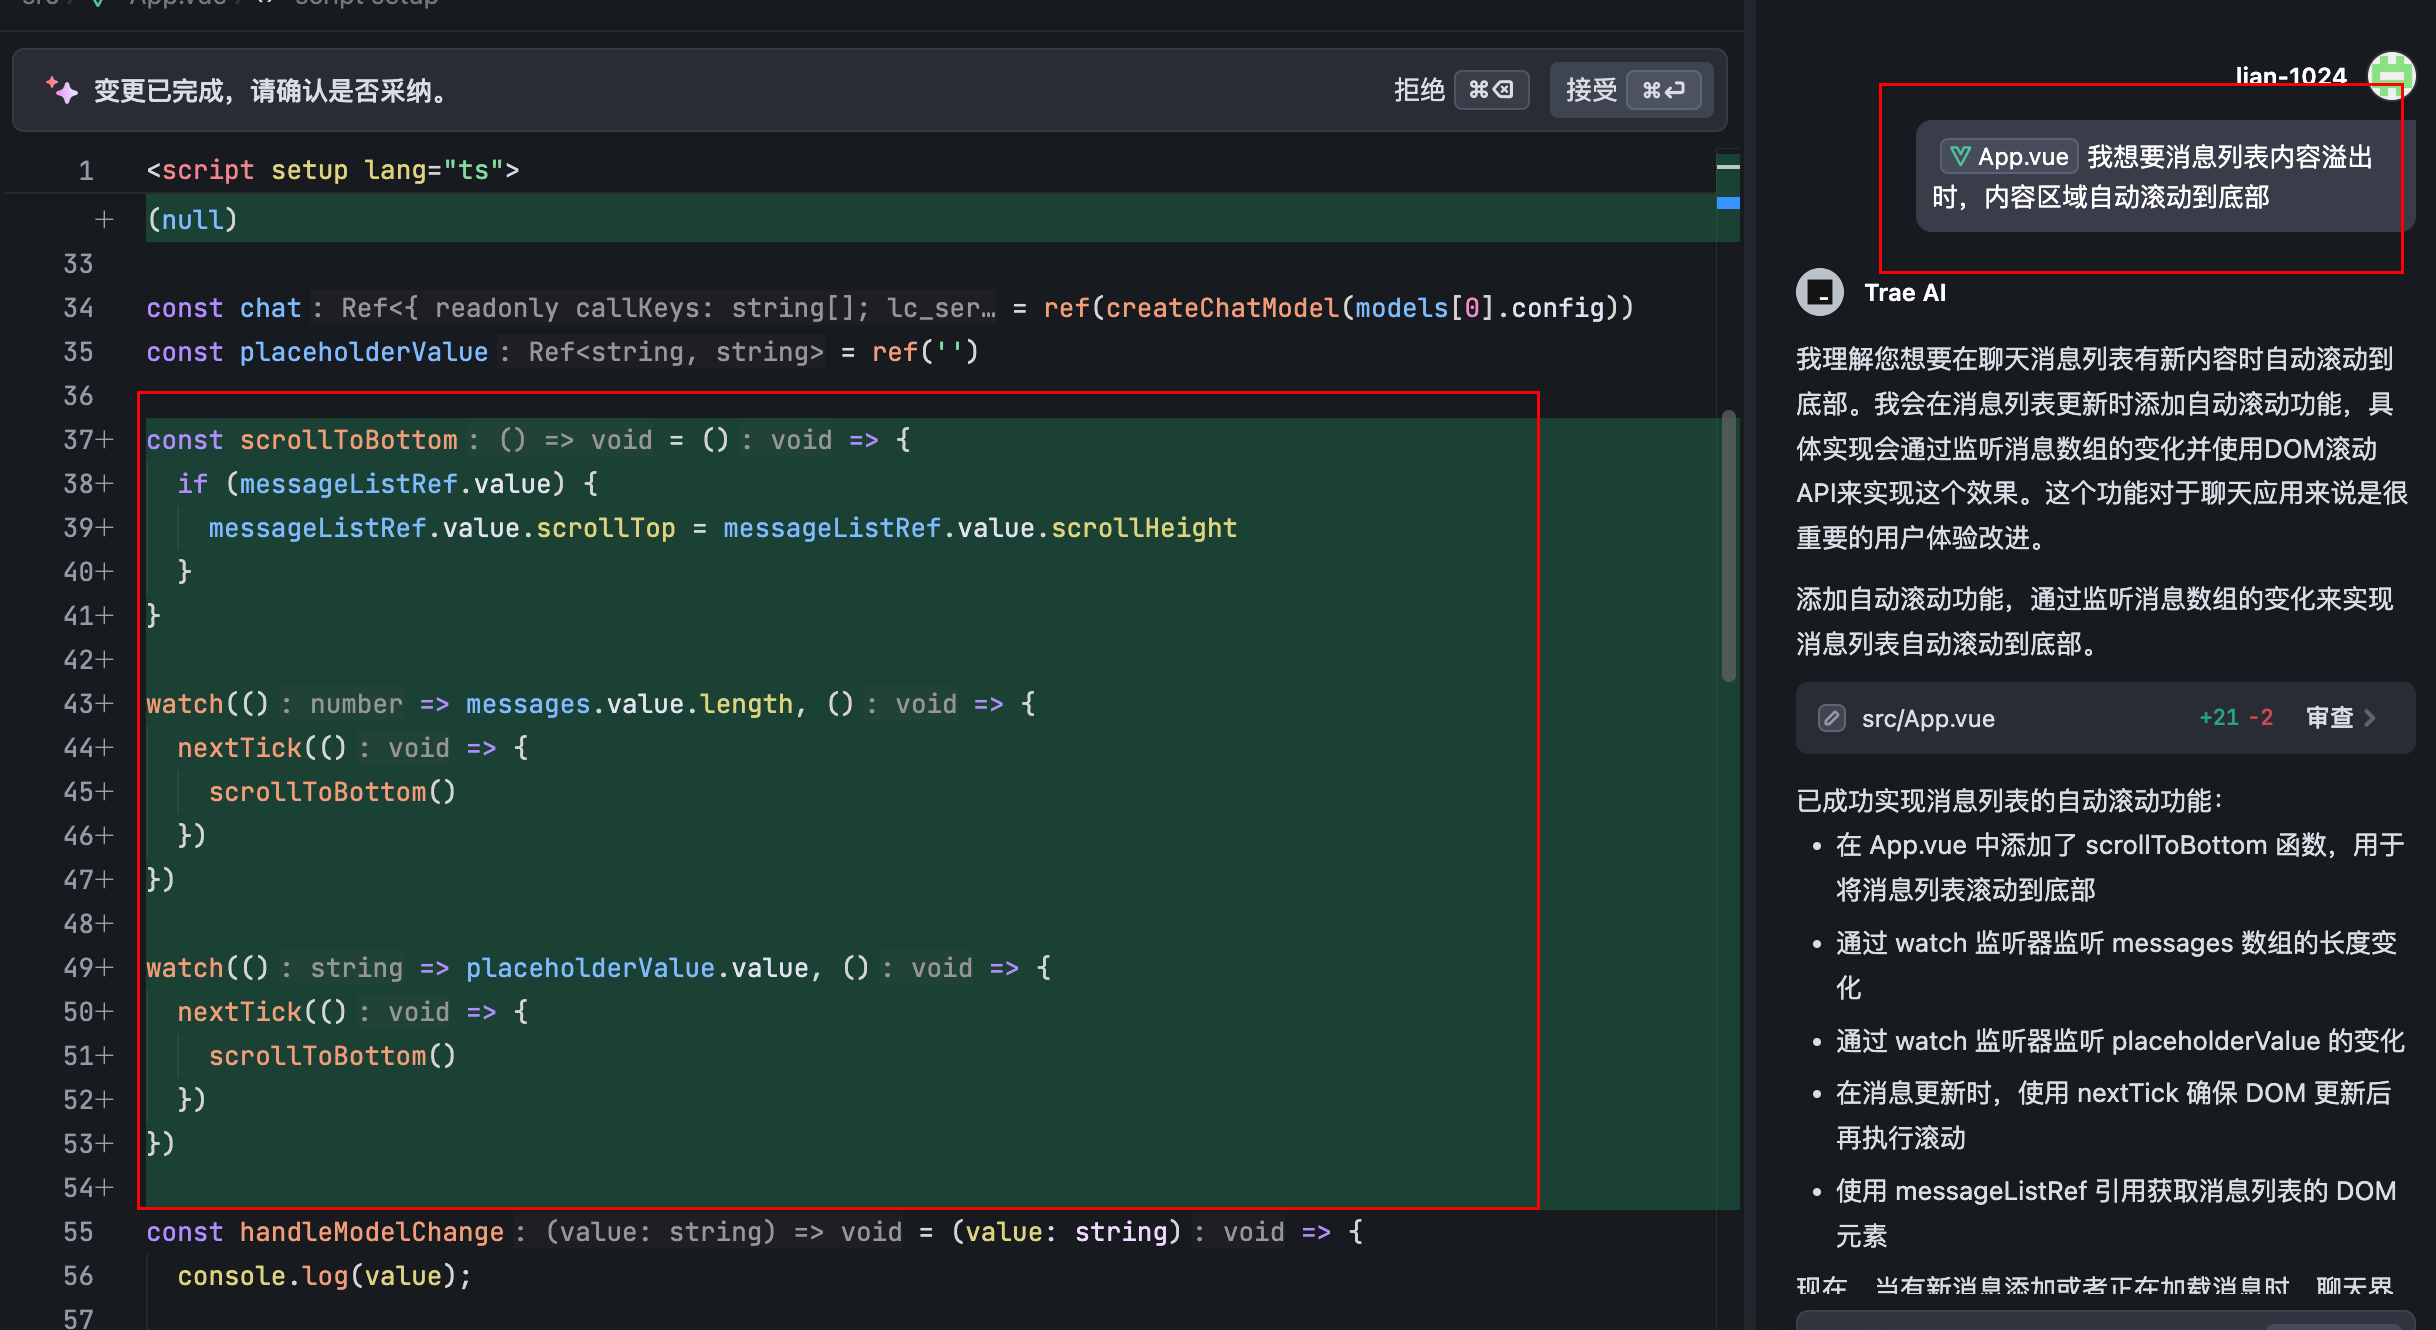Image resolution: width=2436 pixels, height=1330 pixels.
Task: Open the src/App.vue changed file card
Action: point(1928,717)
